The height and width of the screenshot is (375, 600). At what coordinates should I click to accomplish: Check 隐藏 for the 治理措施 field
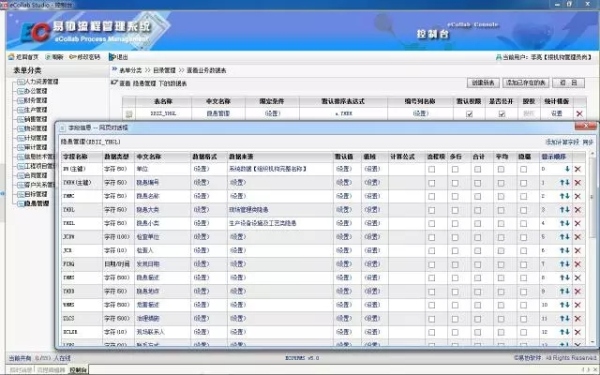(x=523, y=319)
